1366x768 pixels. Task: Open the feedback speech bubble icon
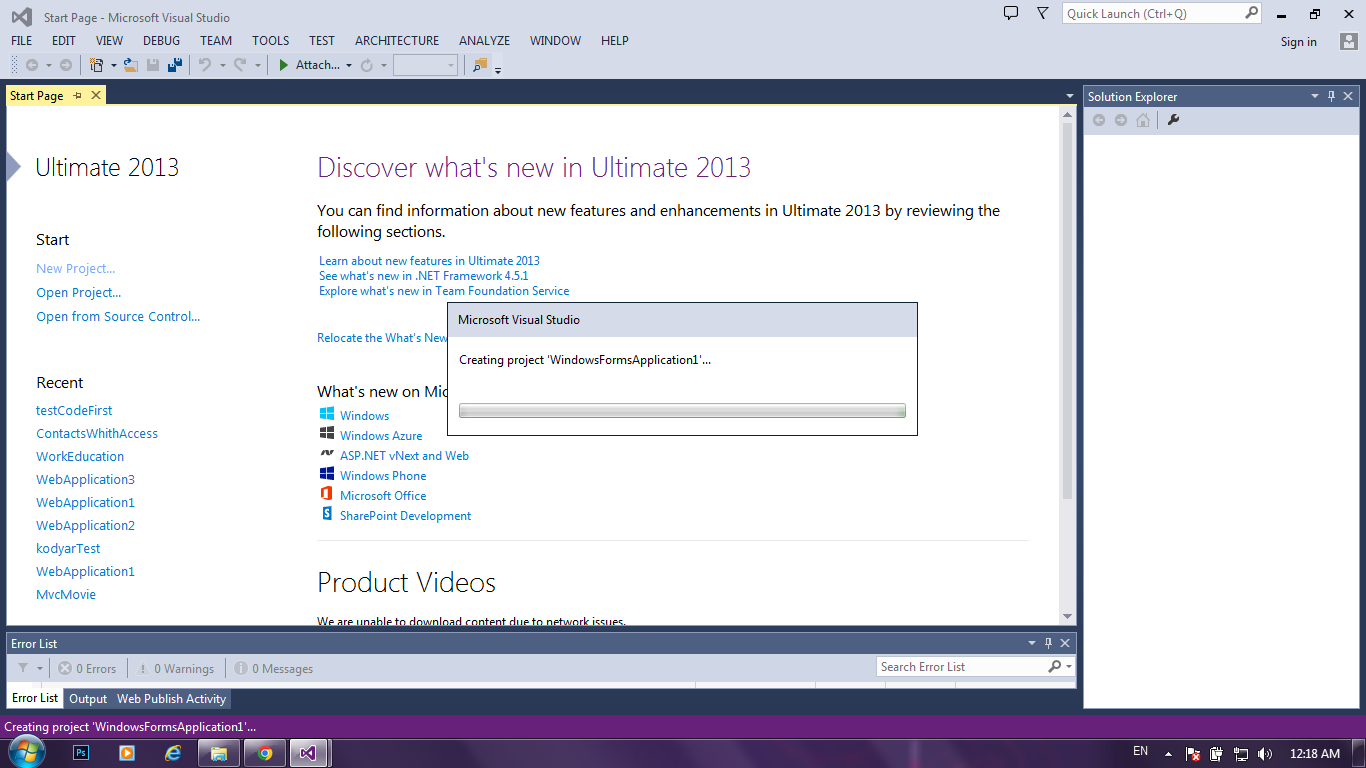click(1011, 13)
